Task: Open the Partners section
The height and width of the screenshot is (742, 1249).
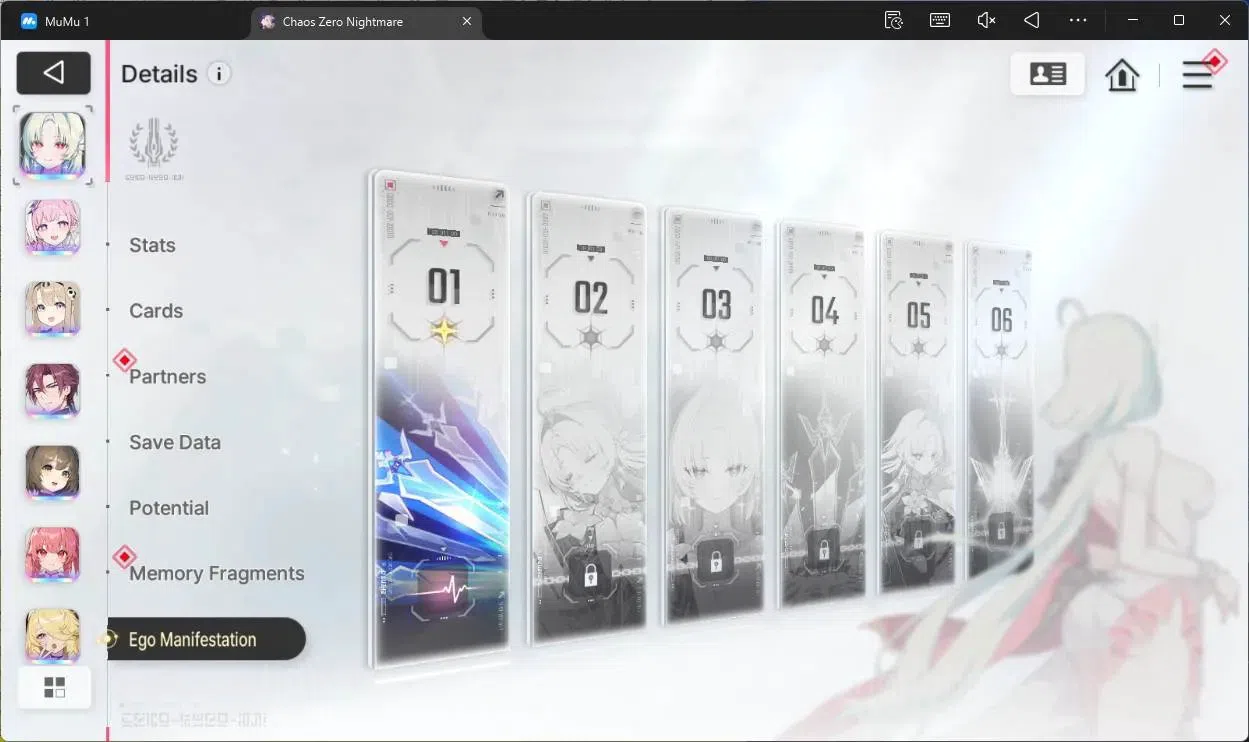Action: tap(167, 377)
